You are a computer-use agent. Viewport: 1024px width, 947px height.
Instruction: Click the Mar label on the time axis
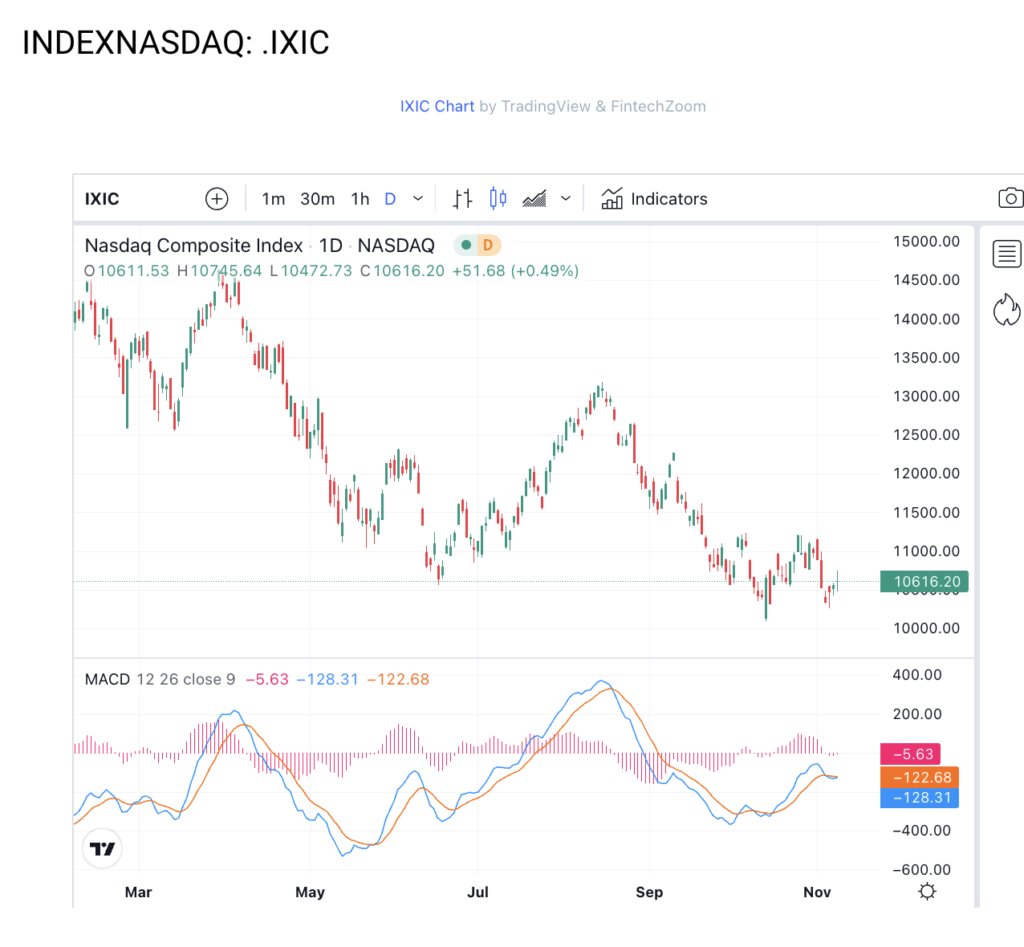[x=138, y=892]
